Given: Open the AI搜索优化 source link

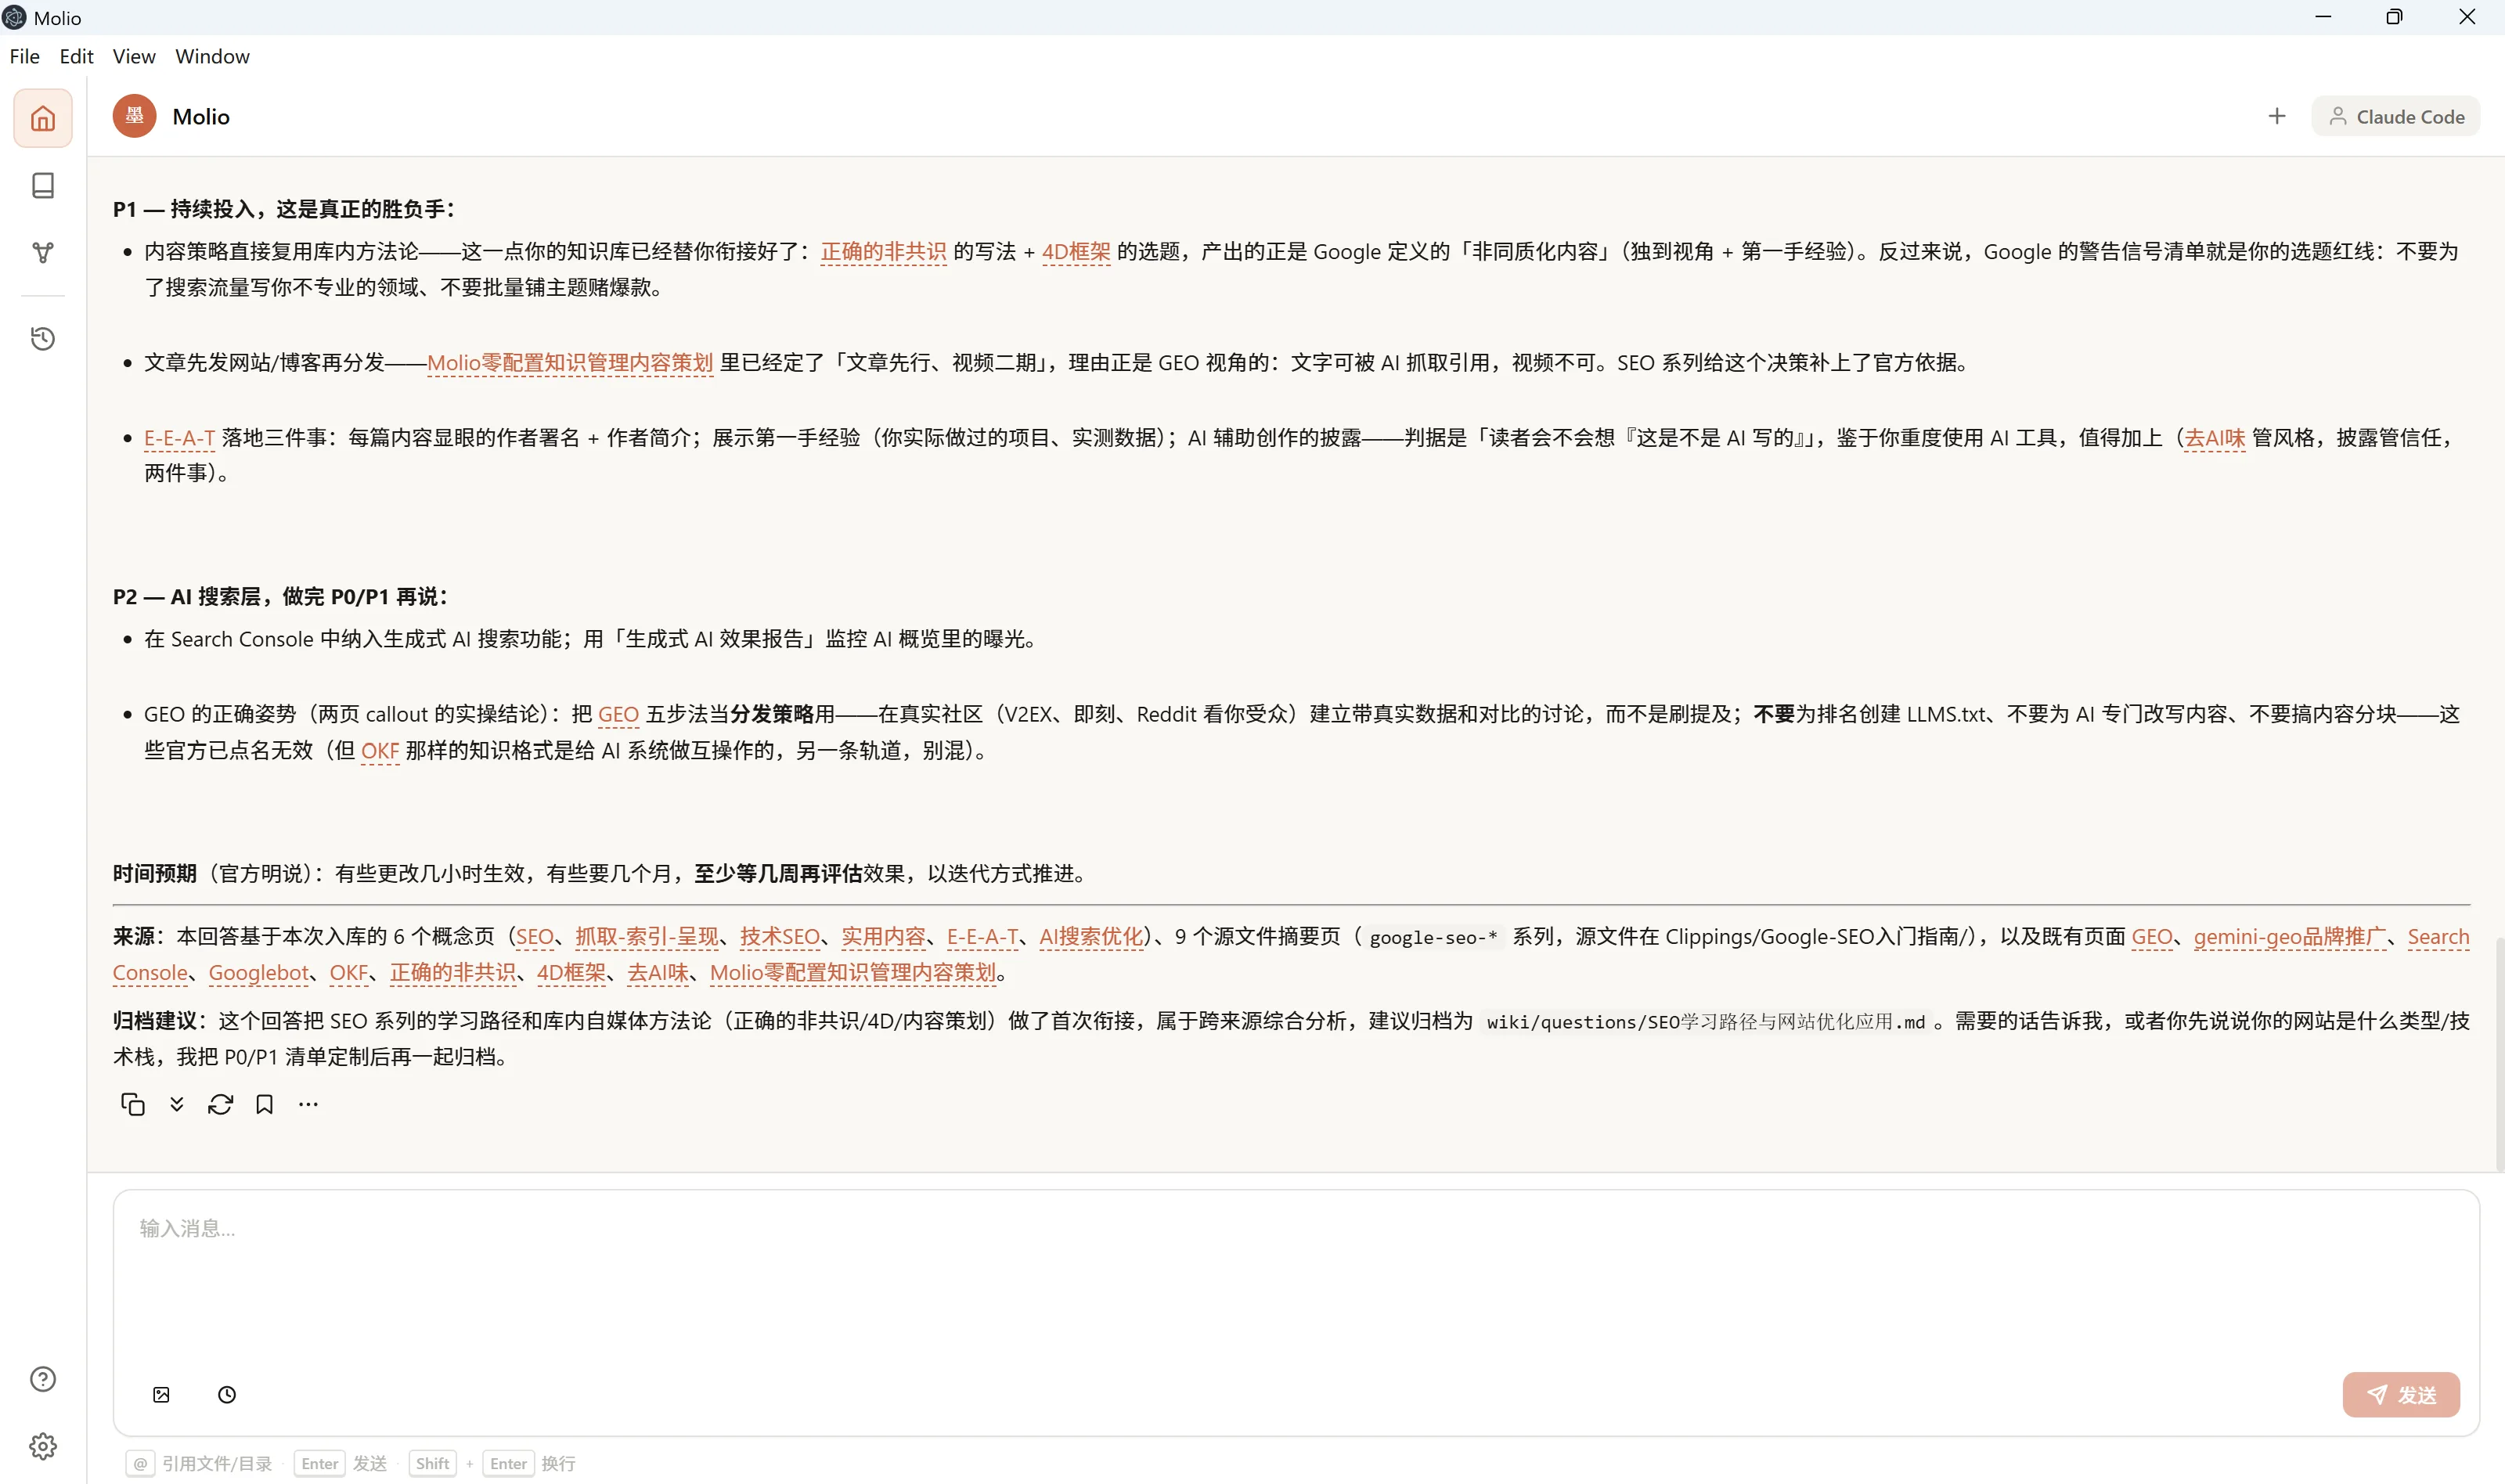Looking at the screenshot, I should [1091, 937].
